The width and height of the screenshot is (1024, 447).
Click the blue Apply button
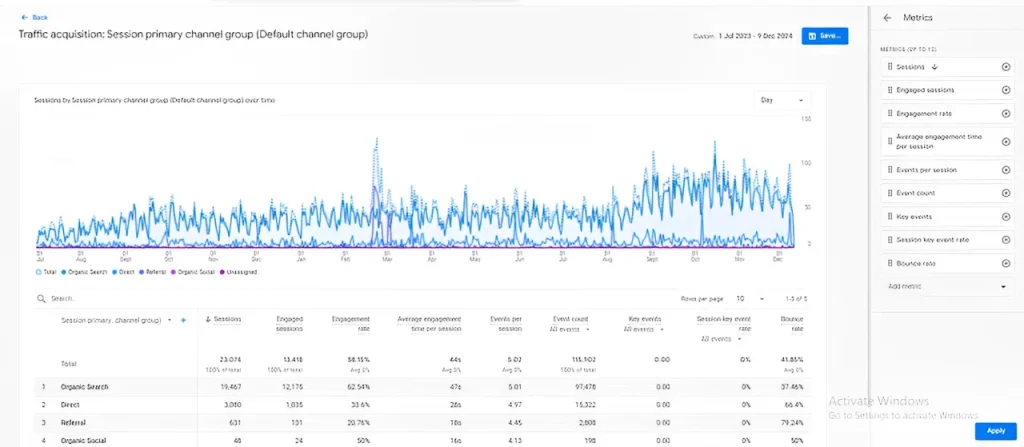995,430
